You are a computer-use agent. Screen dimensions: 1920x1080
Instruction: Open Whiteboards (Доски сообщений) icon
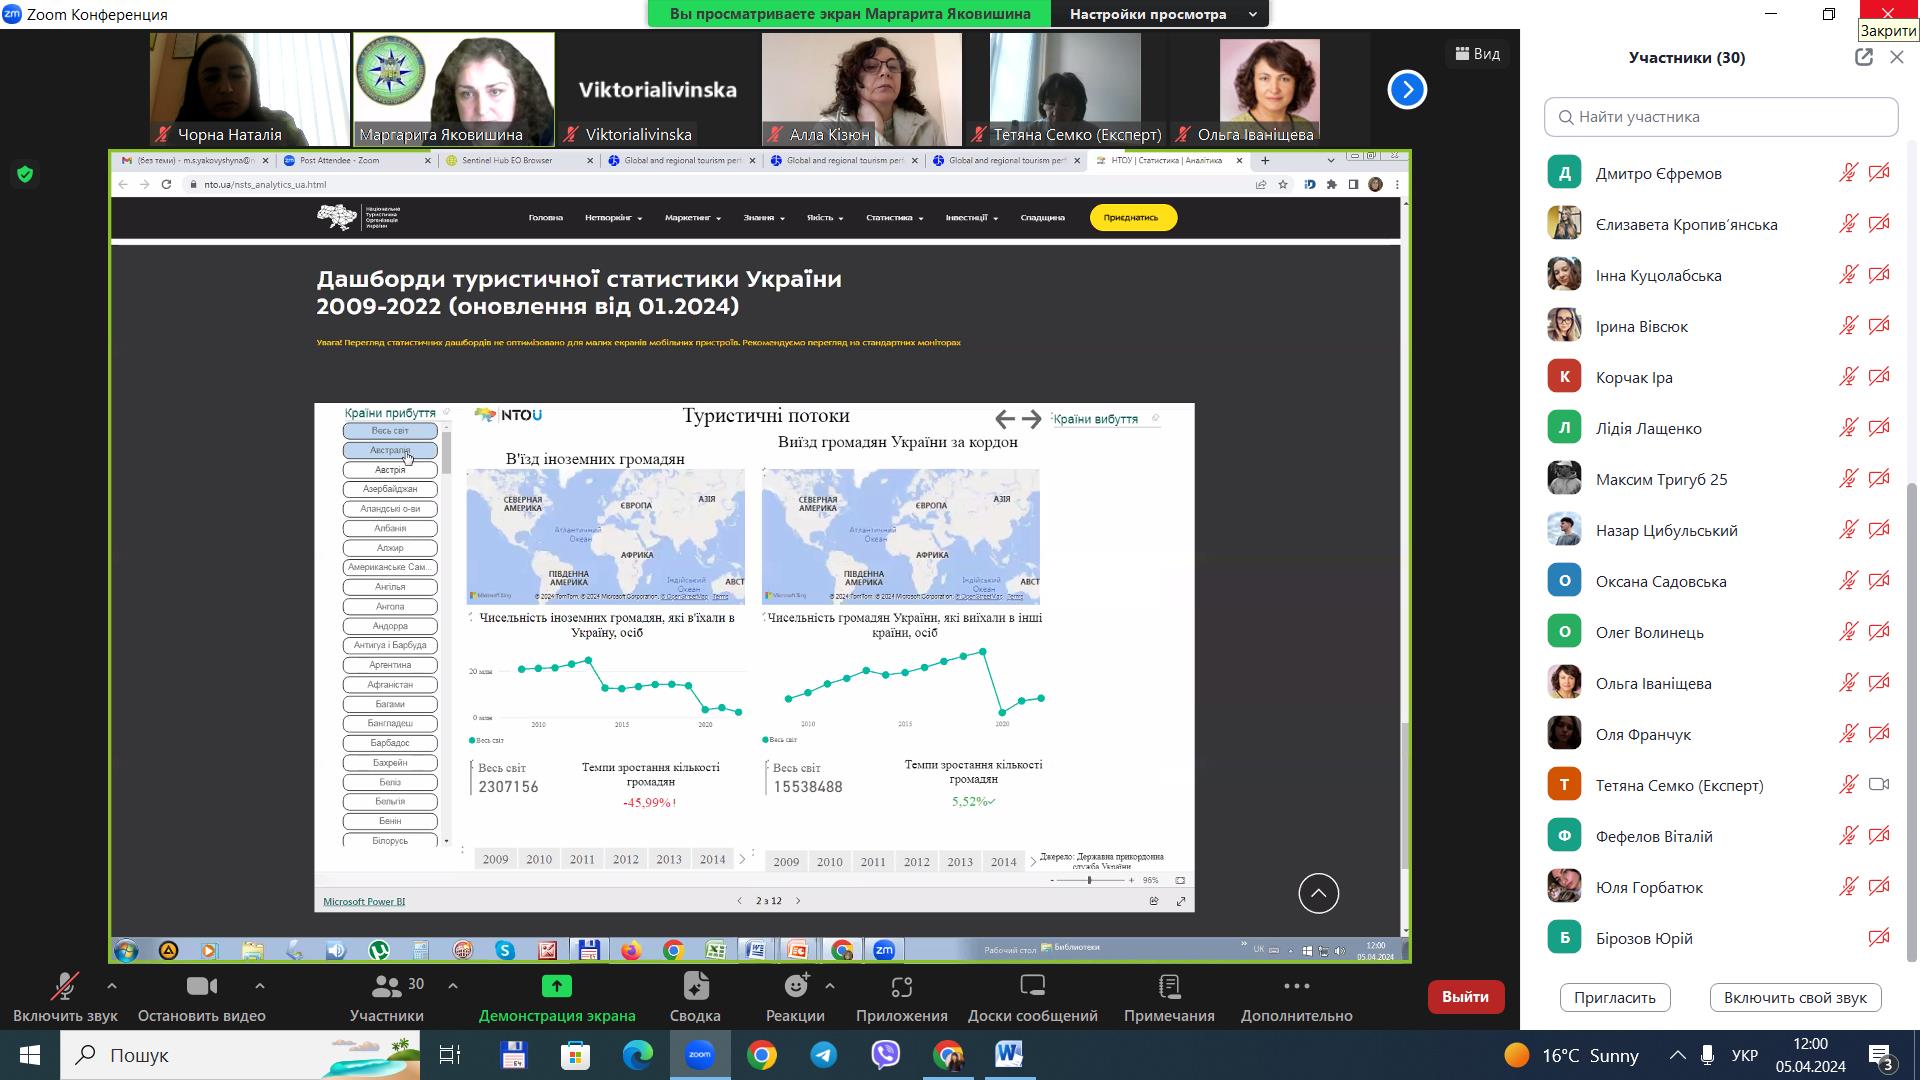(1032, 987)
